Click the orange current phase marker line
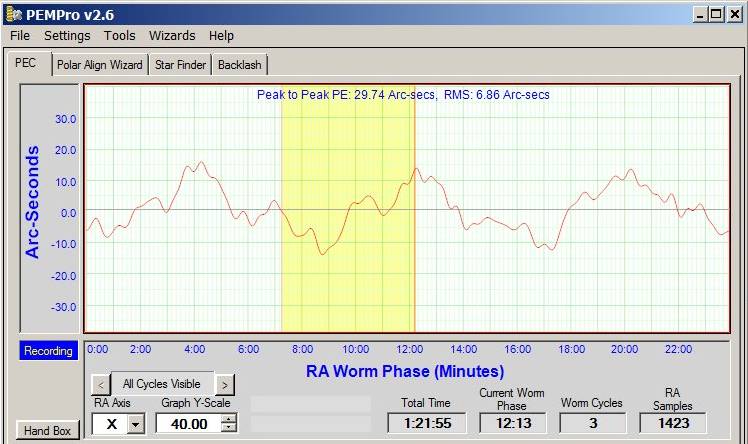 415,209
